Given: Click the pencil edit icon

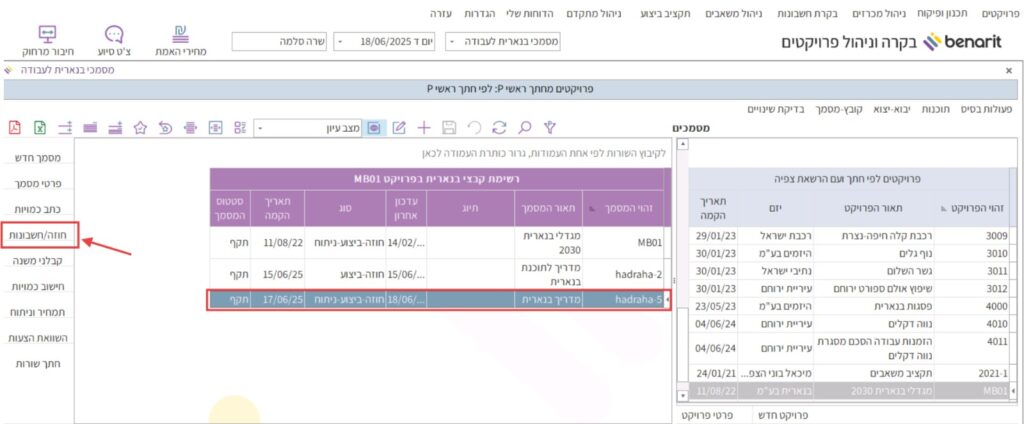Looking at the screenshot, I should click(x=400, y=128).
